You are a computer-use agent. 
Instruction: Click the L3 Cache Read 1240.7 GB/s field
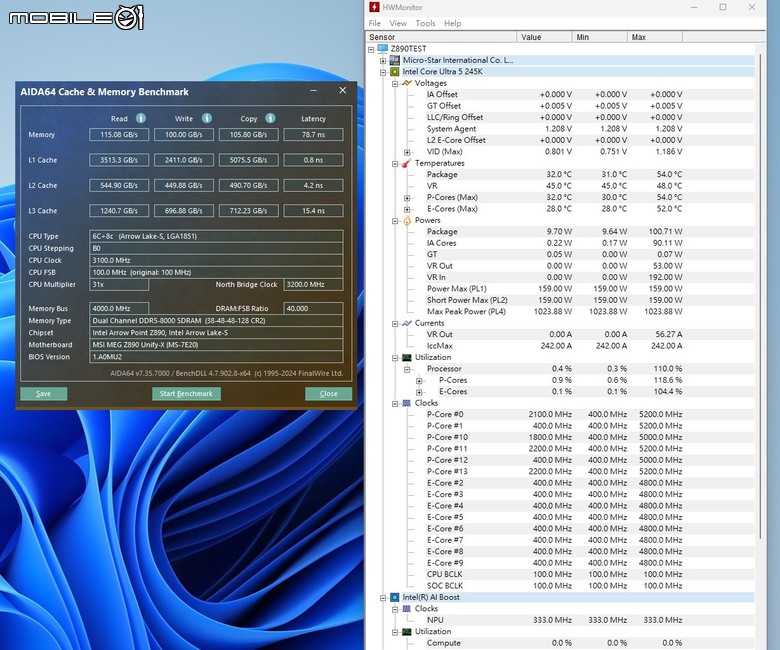tap(119, 210)
